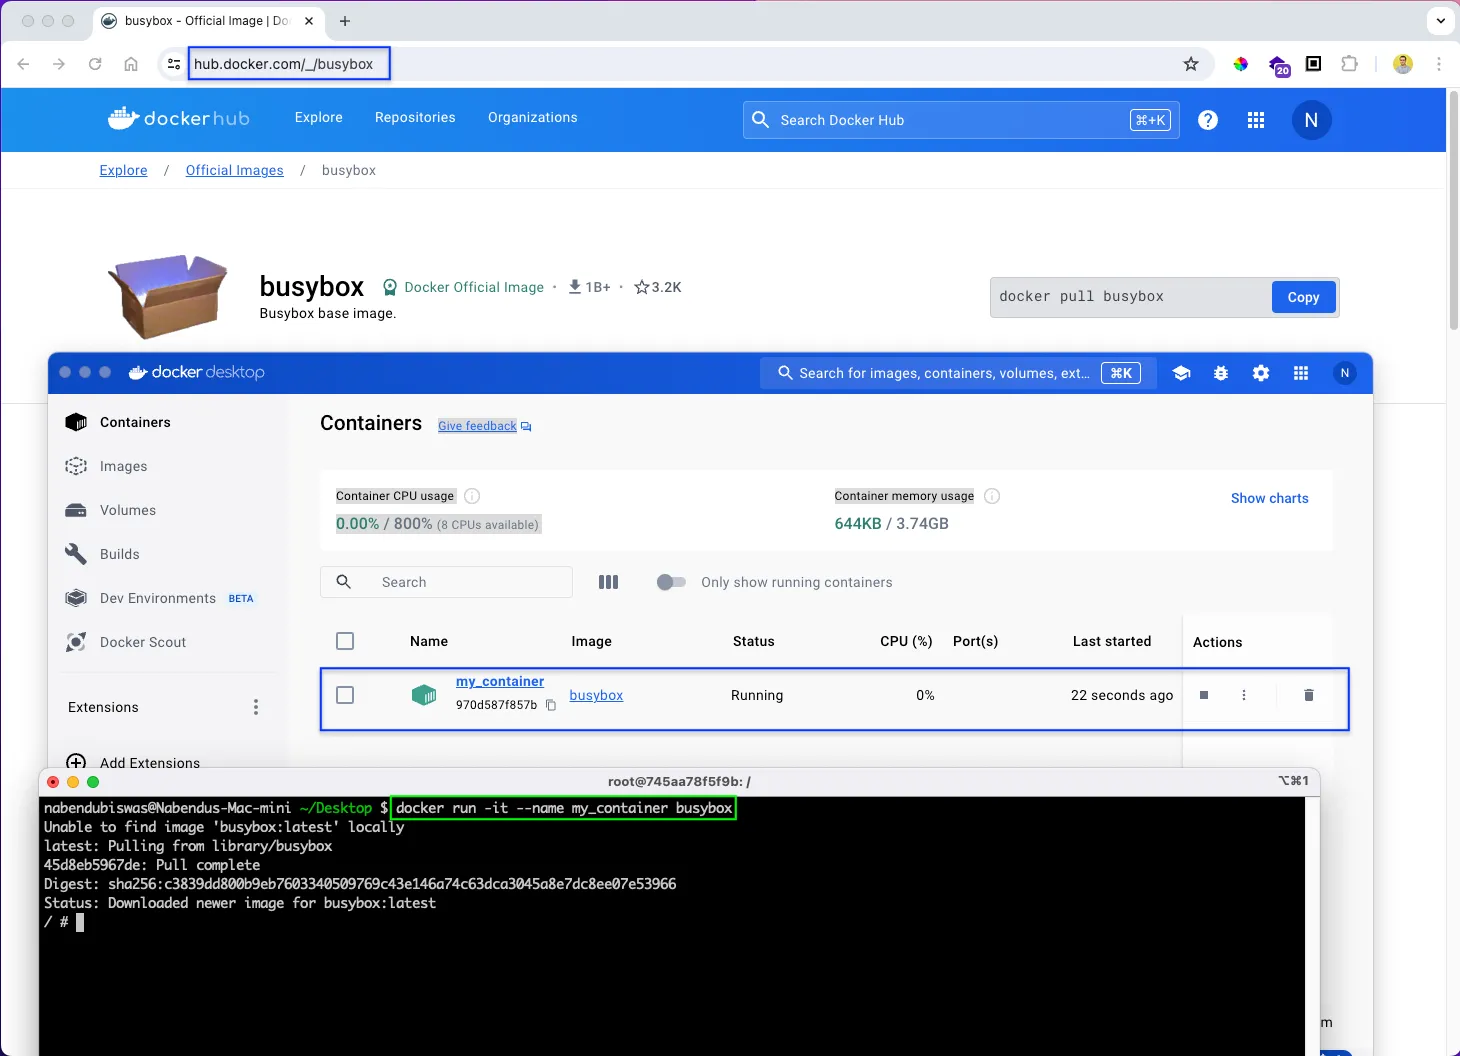This screenshot has height=1056, width=1460.
Task: Open Docker Desktop Learning center icon
Action: (1181, 373)
